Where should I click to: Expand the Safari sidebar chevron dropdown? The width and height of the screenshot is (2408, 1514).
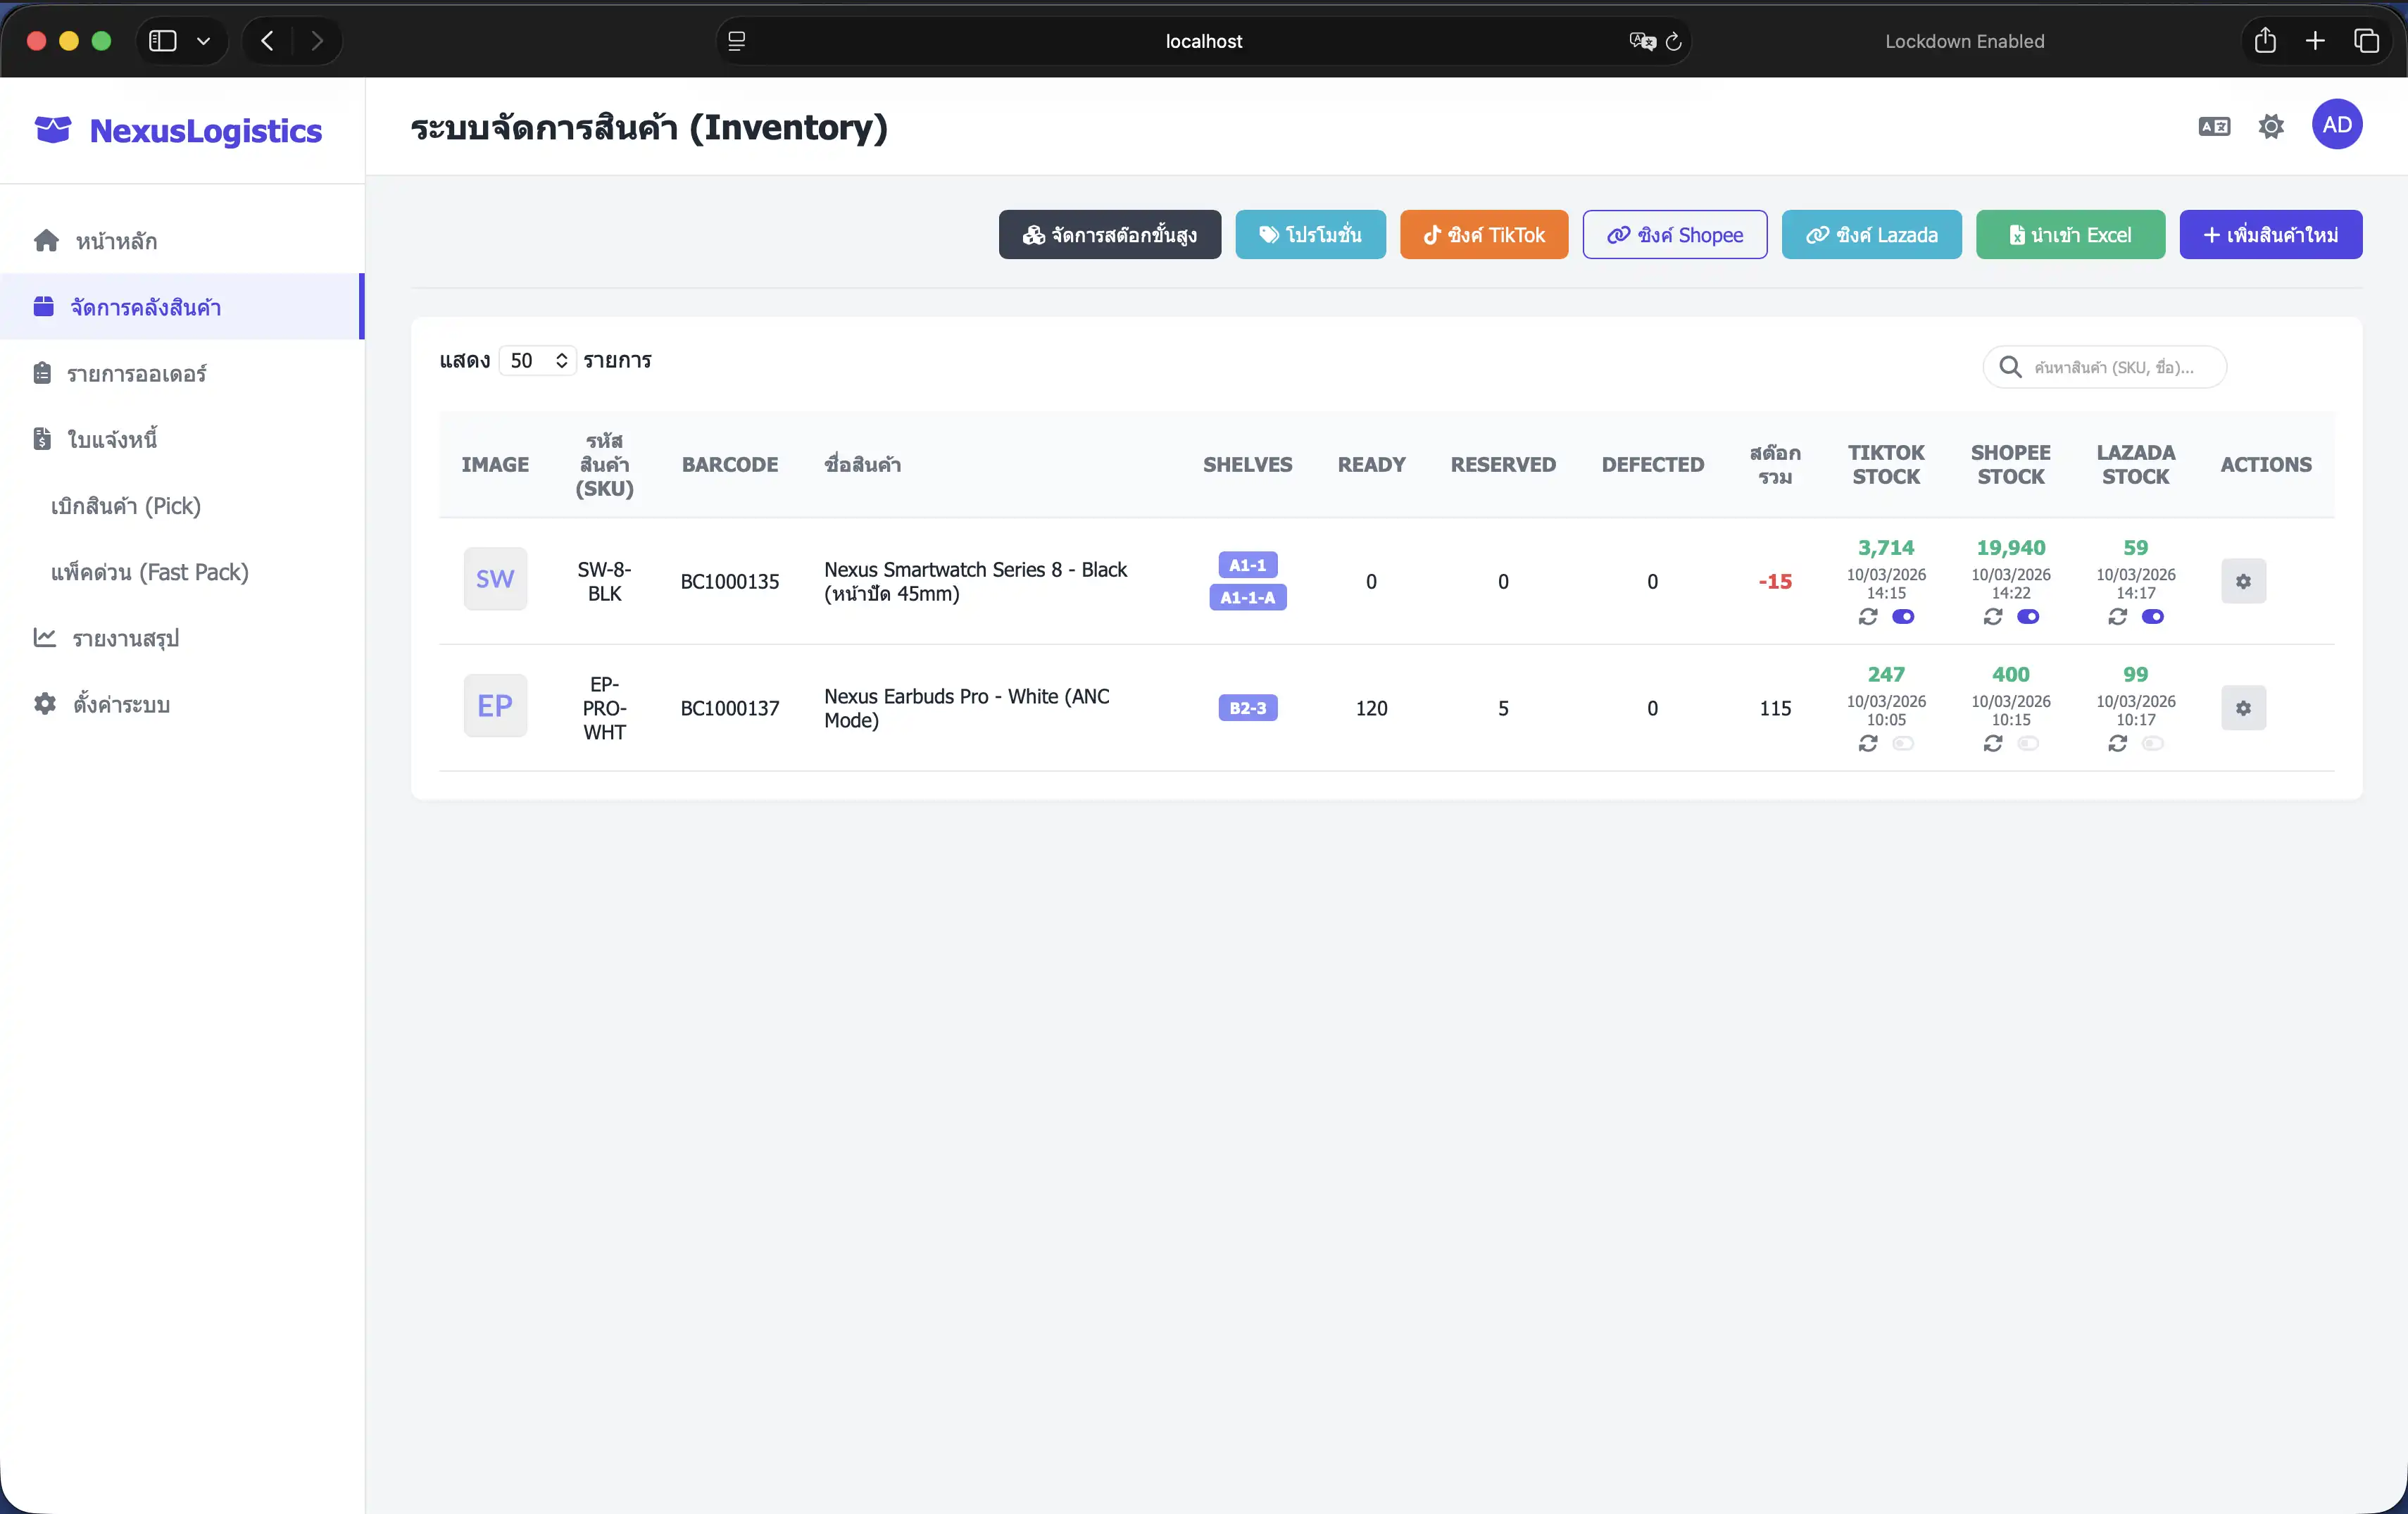(x=203, y=41)
